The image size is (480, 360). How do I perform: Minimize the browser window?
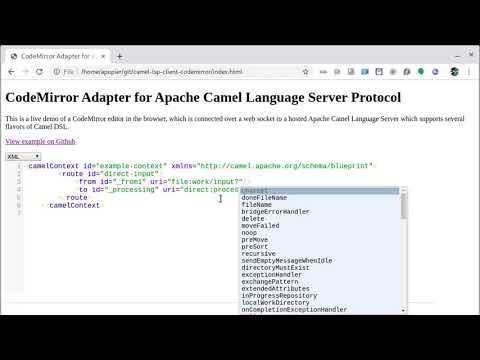point(458,55)
